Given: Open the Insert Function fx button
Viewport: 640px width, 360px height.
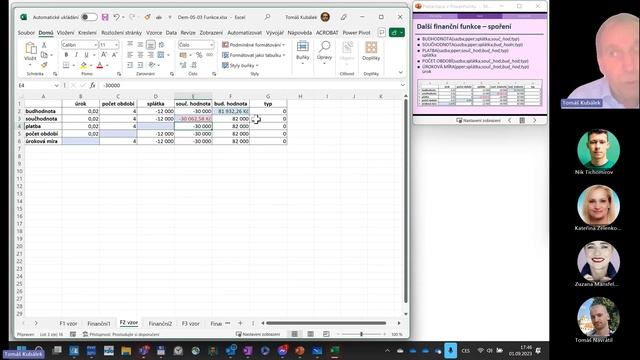Looking at the screenshot, I should coord(93,85).
